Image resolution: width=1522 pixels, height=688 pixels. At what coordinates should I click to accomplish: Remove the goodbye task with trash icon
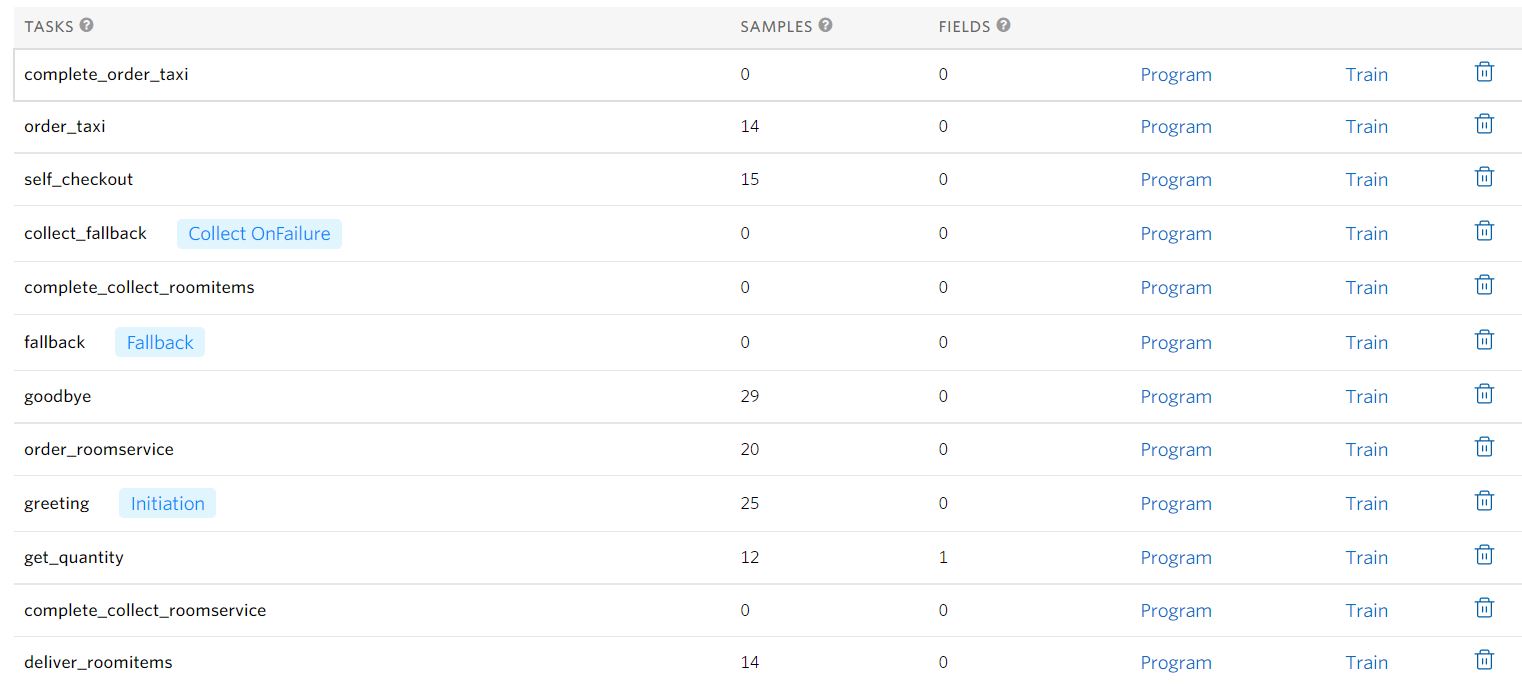pos(1484,394)
